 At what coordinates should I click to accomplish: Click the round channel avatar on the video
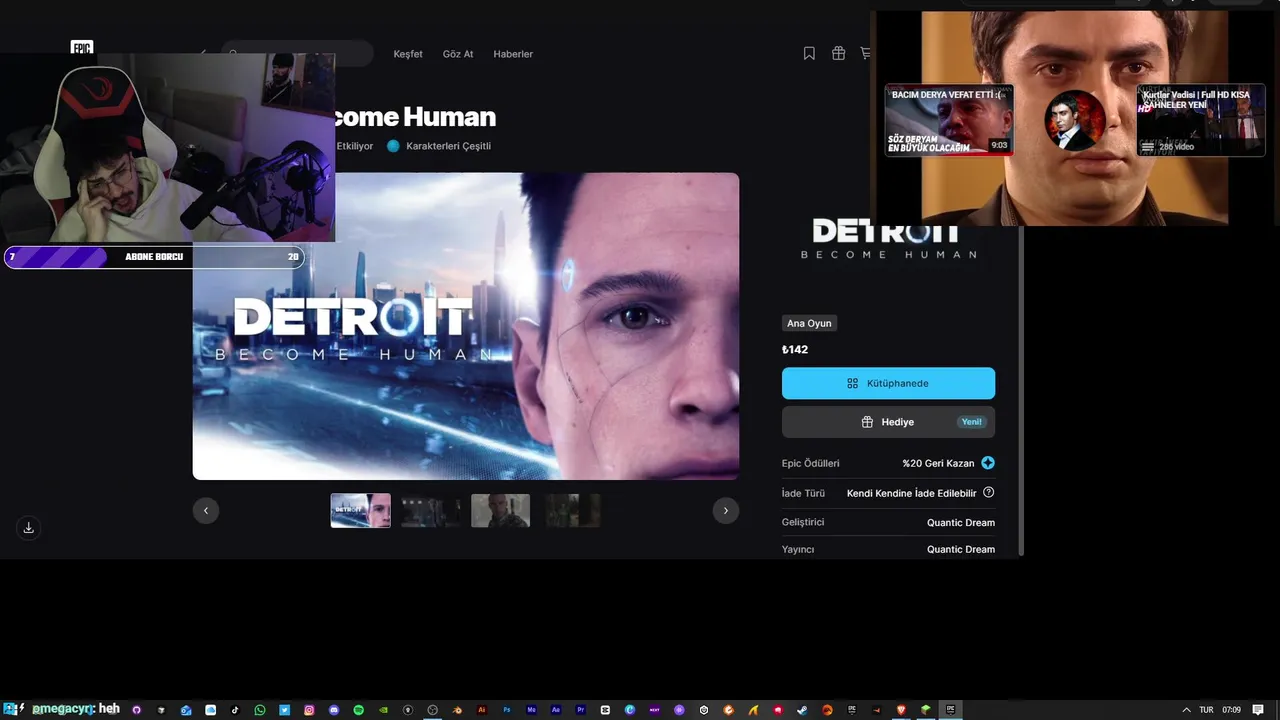pyautogui.click(x=1074, y=120)
